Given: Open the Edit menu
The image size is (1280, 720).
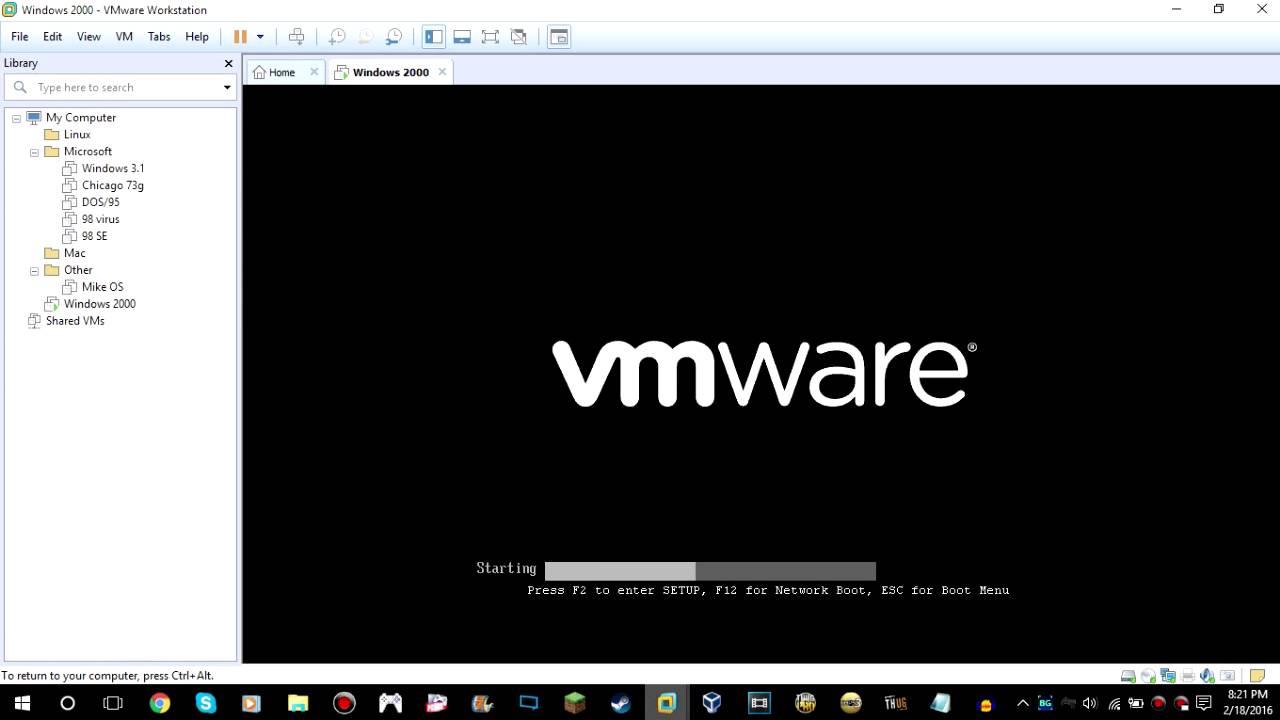Looking at the screenshot, I should [x=52, y=37].
